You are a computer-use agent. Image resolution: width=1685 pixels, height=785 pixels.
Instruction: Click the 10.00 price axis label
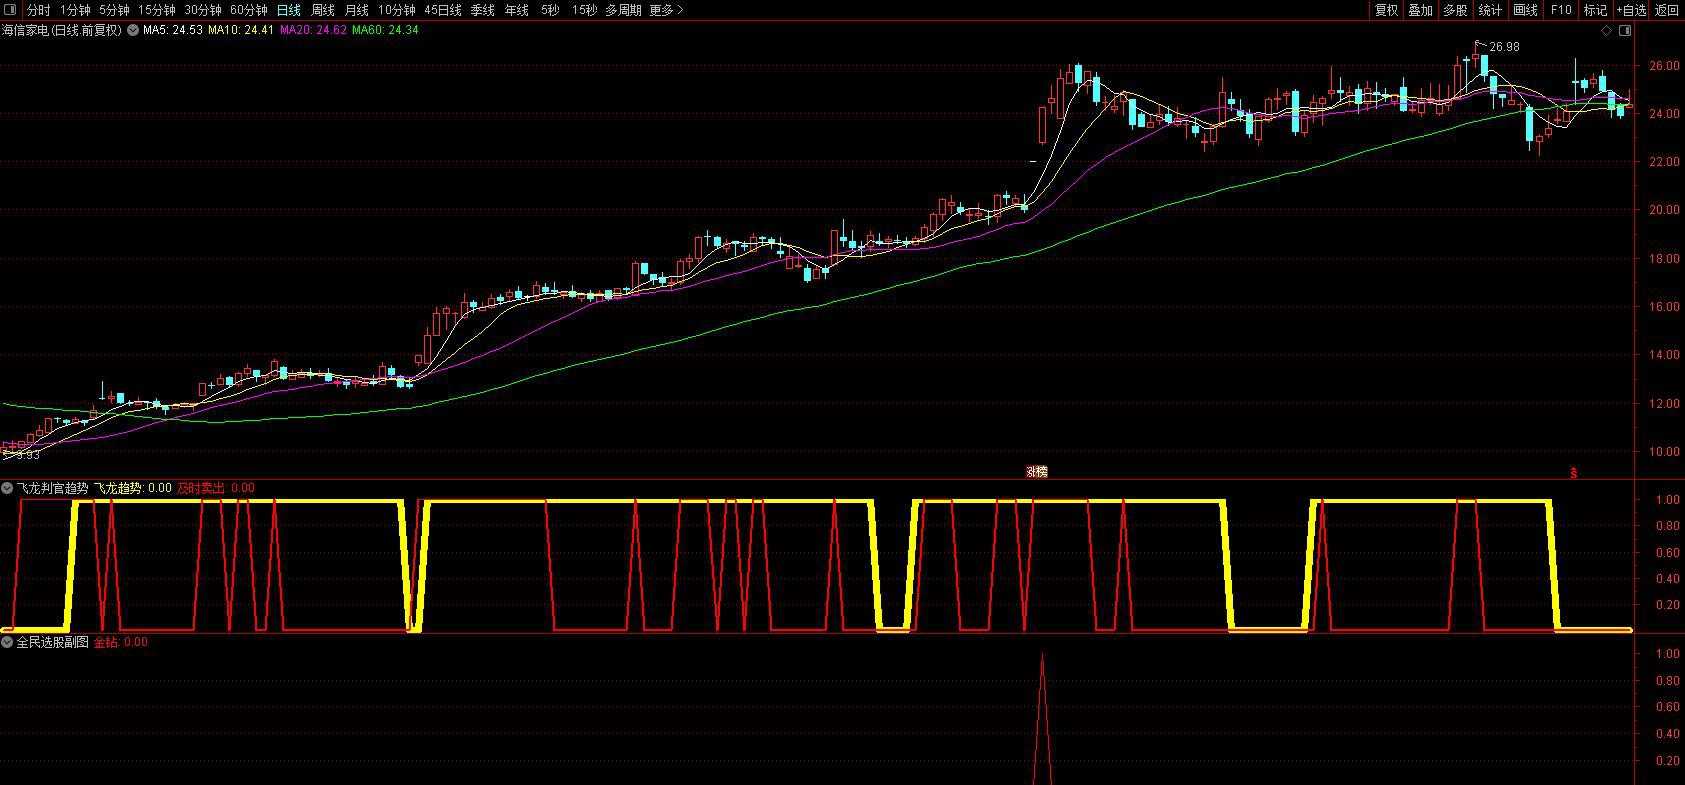coord(1664,452)
